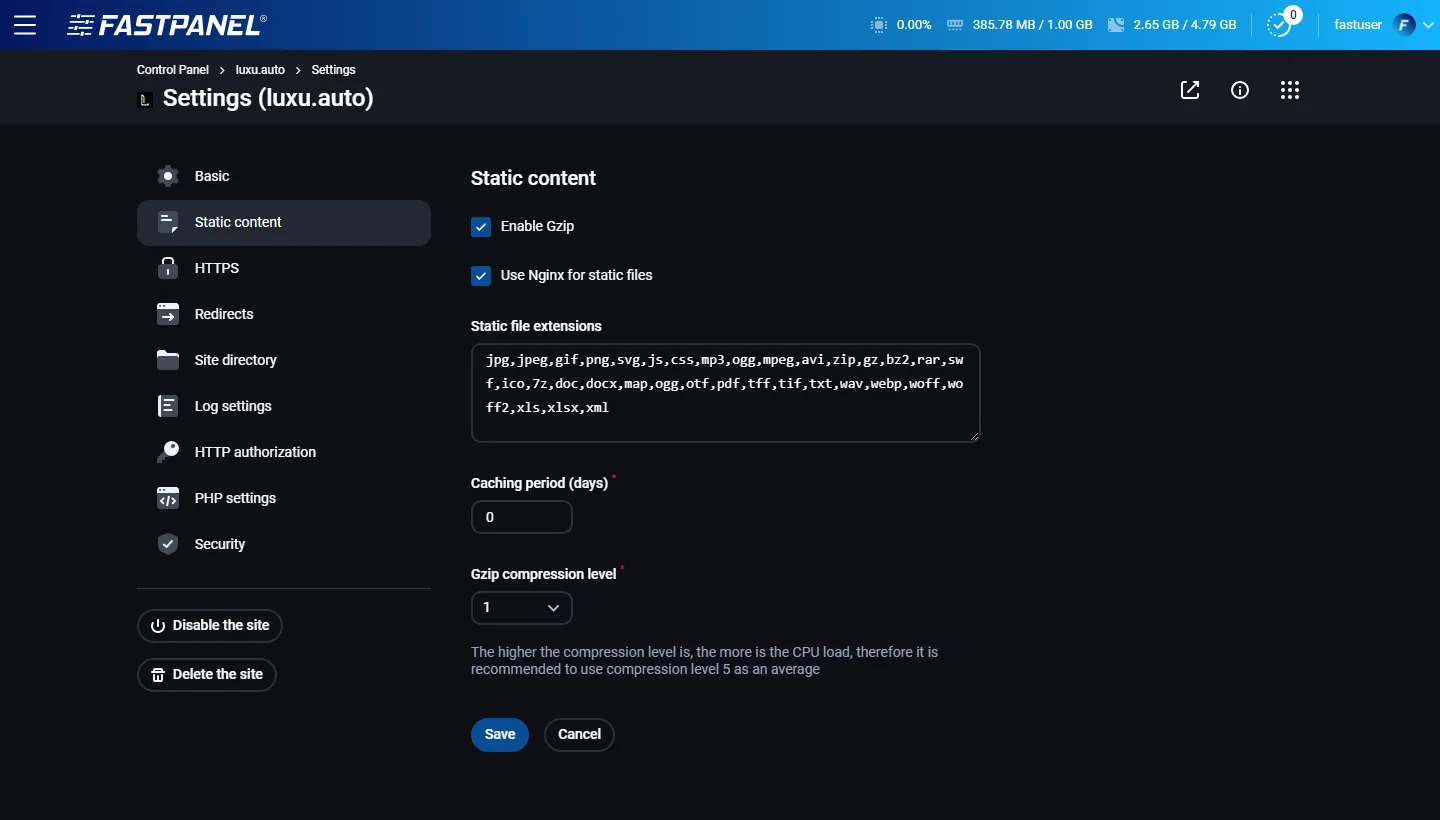Viewport: 1440px width, 820px height.
Task: Go to the HTTPS settings tab
Action: coord(284,268)
